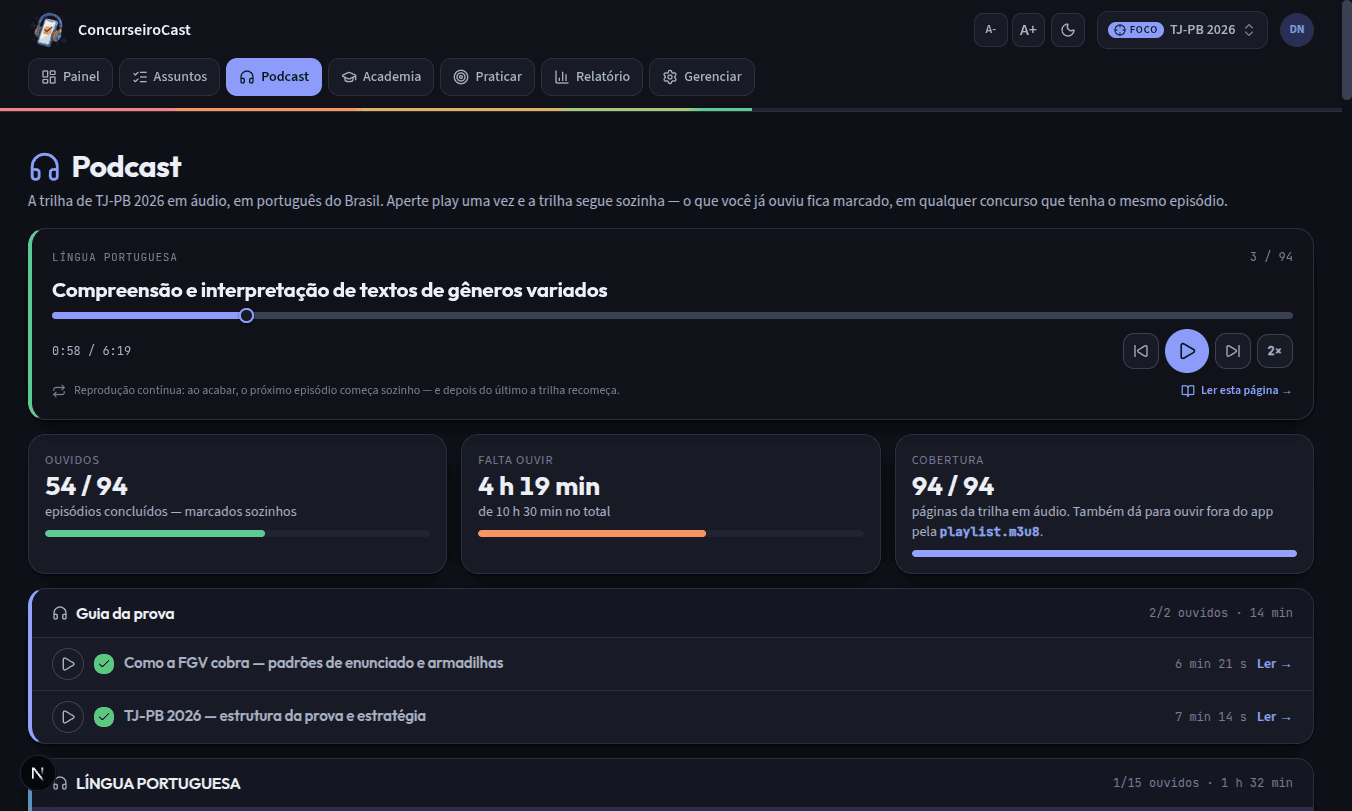The width and height of the screenshot is (1352, 811).
Task: Switch to the Academia tab
Action: point(381,77)
